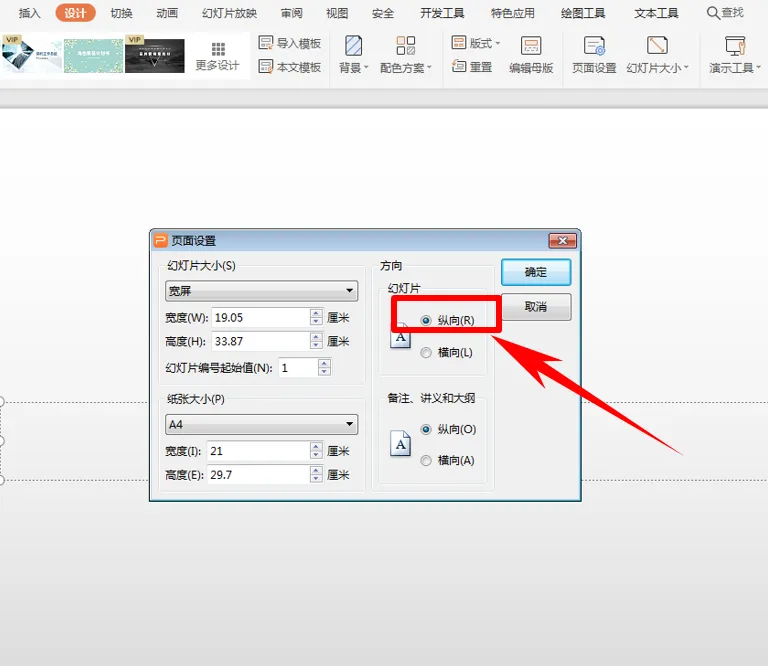Open the 背景 background tool
The width and height of the screenshot is (768, 666).
(353, 46)
